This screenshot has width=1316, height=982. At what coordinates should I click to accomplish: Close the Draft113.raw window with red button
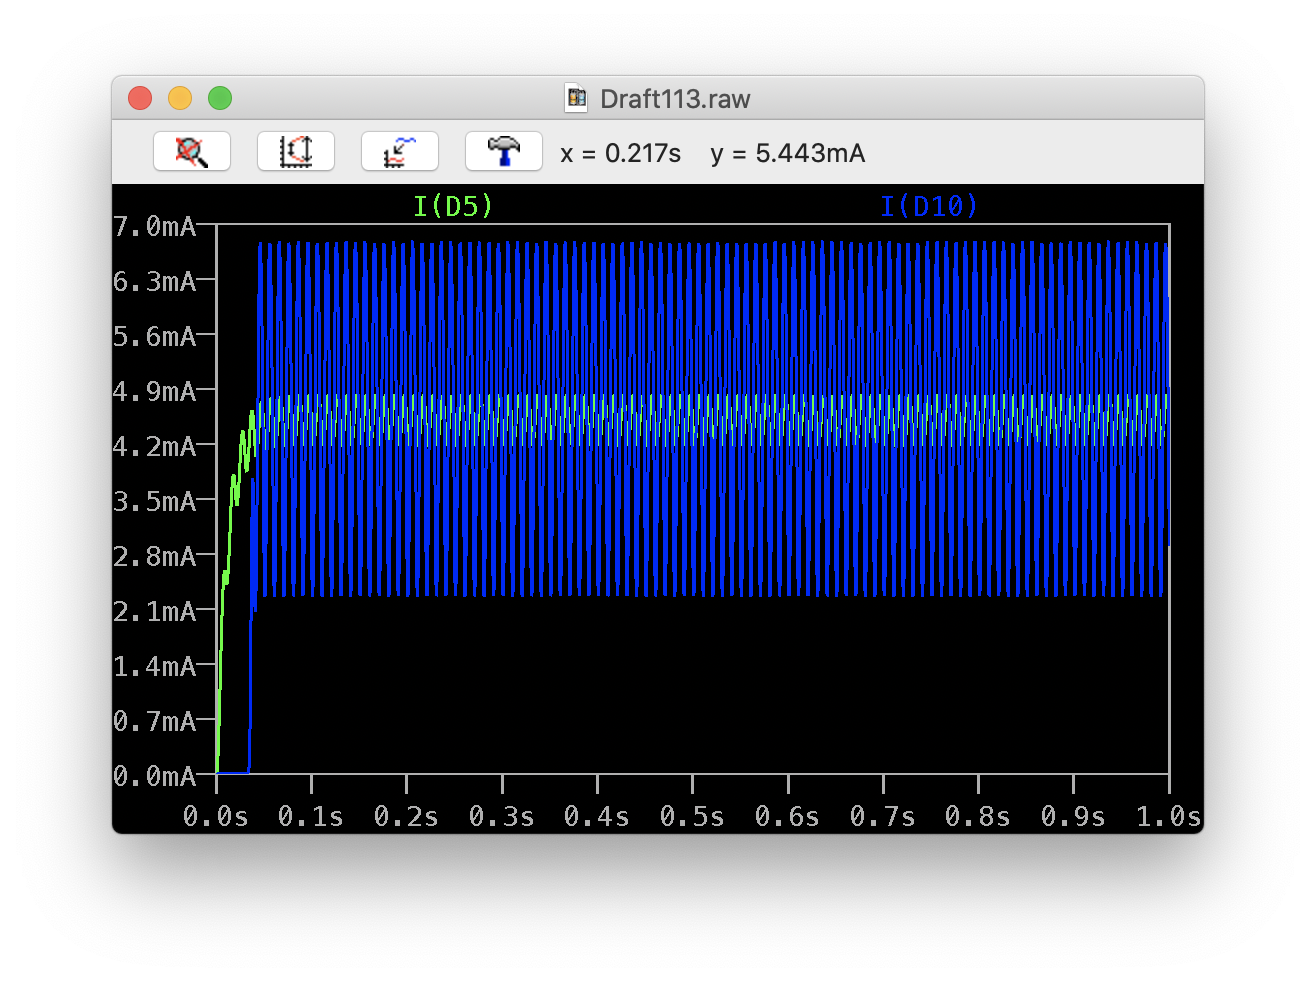(140, 98)
